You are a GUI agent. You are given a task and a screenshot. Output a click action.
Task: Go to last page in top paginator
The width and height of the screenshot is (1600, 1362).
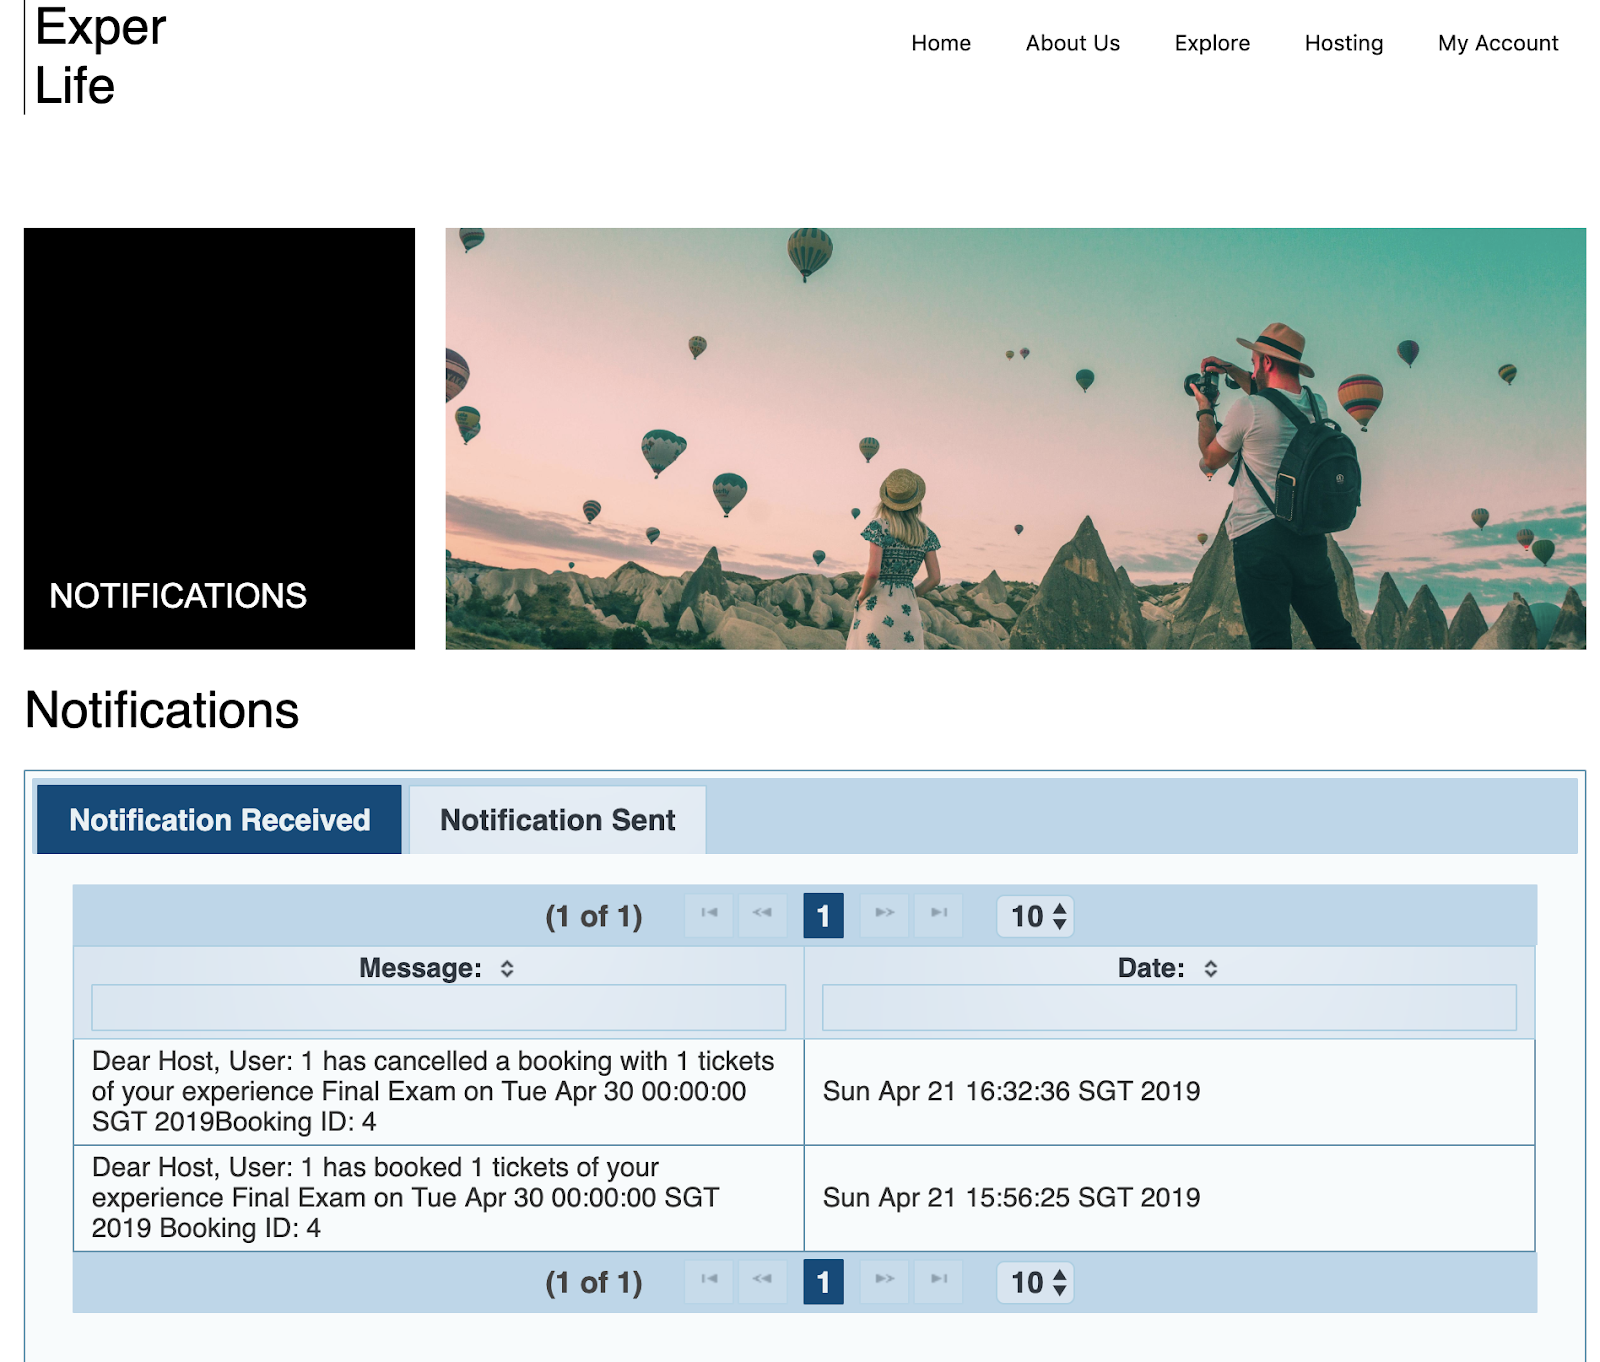[939, 915]
